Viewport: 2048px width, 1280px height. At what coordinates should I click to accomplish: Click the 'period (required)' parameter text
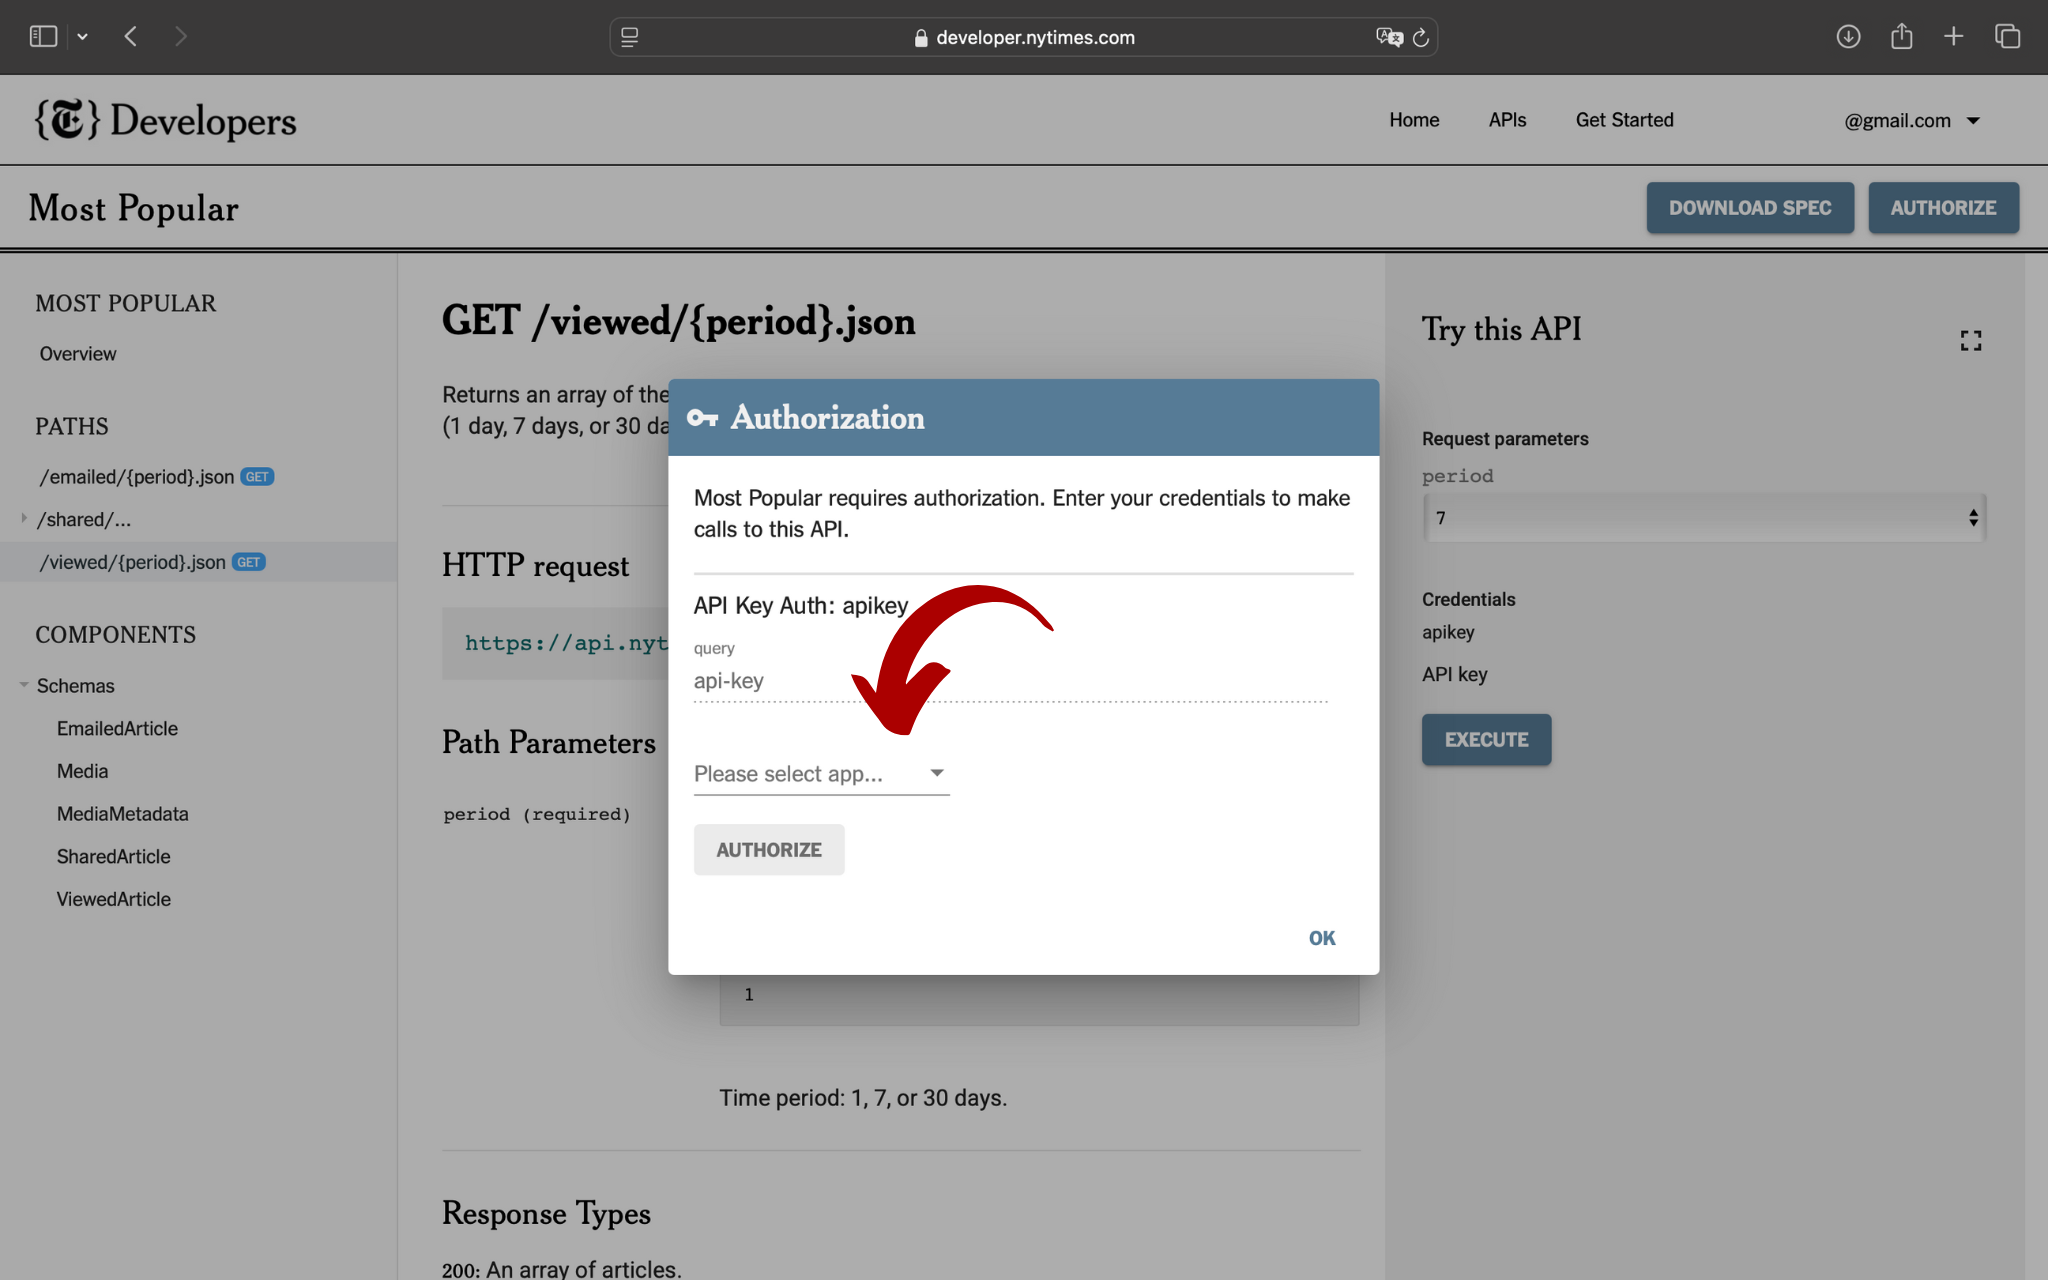coord(537,814)
